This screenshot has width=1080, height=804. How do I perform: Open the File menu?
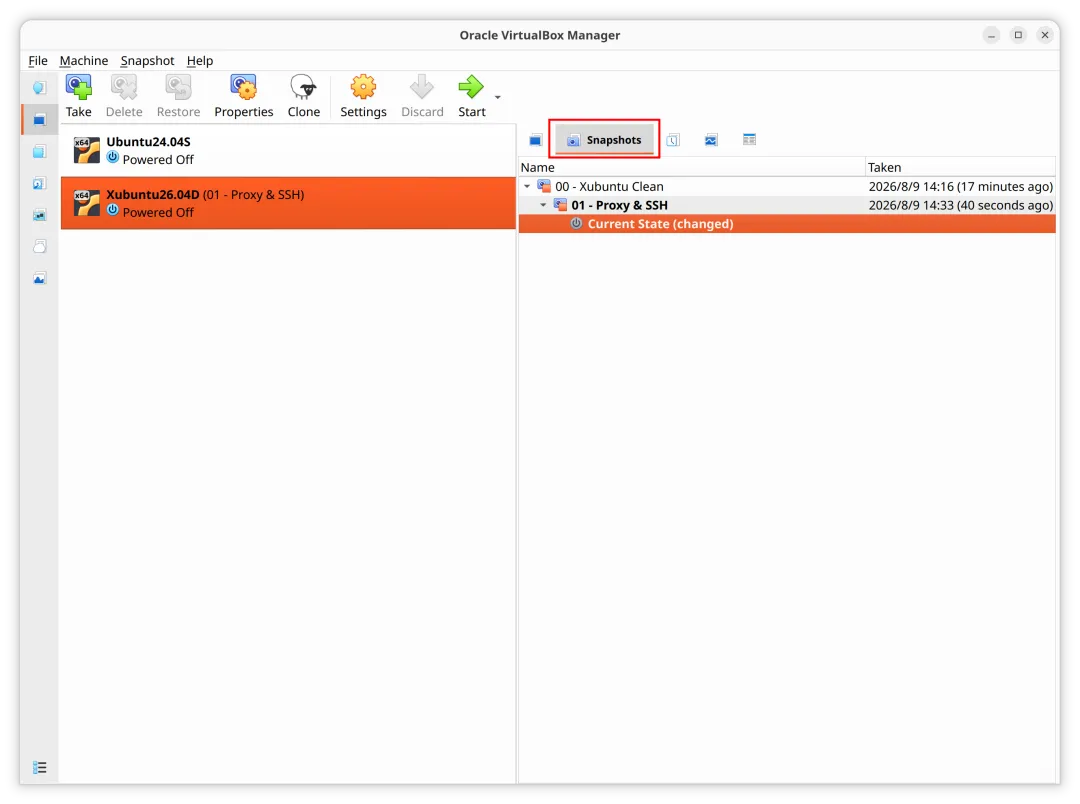click(38, 61)
